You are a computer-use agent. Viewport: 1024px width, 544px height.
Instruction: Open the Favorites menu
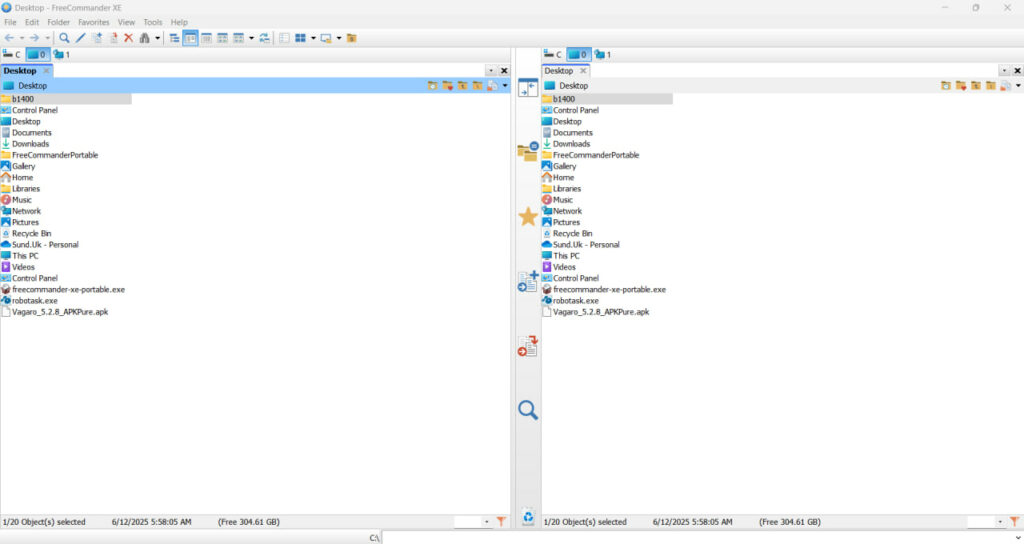click(93, 22)
